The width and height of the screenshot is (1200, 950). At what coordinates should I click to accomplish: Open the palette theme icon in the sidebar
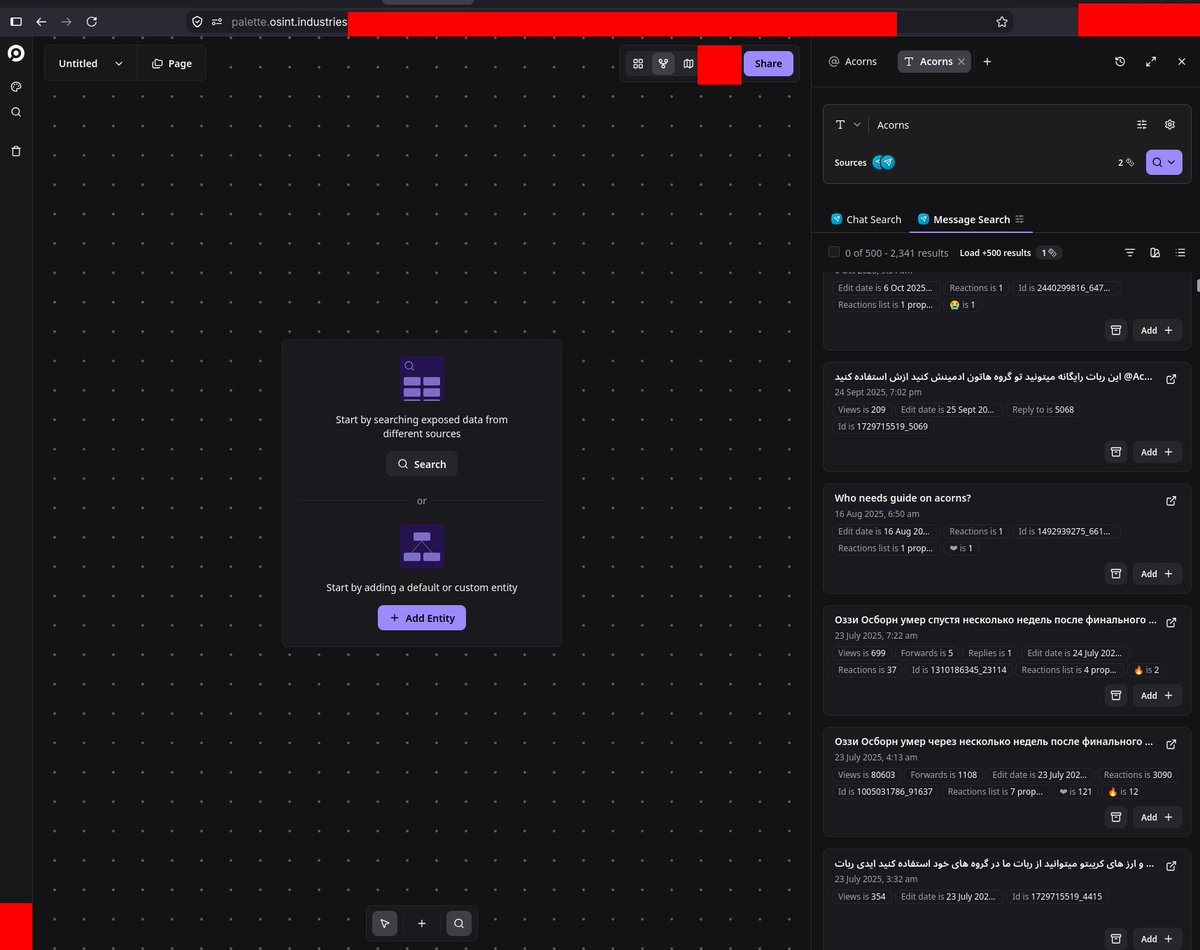pyautogui.click(x=16, y=87)
